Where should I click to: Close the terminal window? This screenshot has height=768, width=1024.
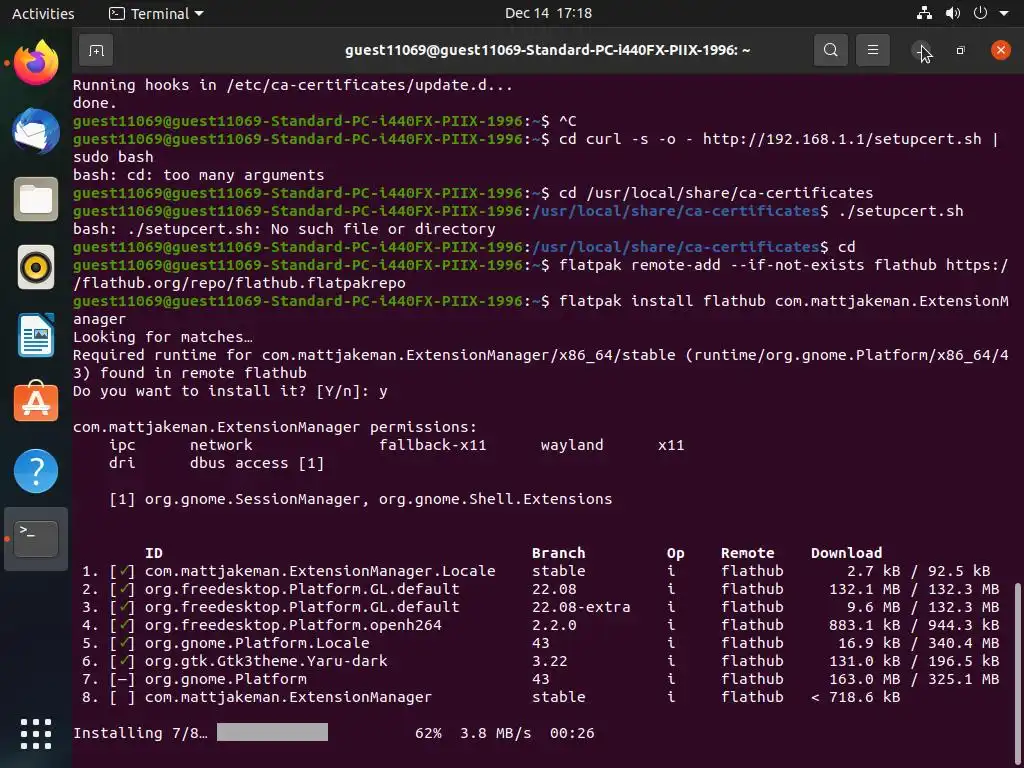(1000, 50)
